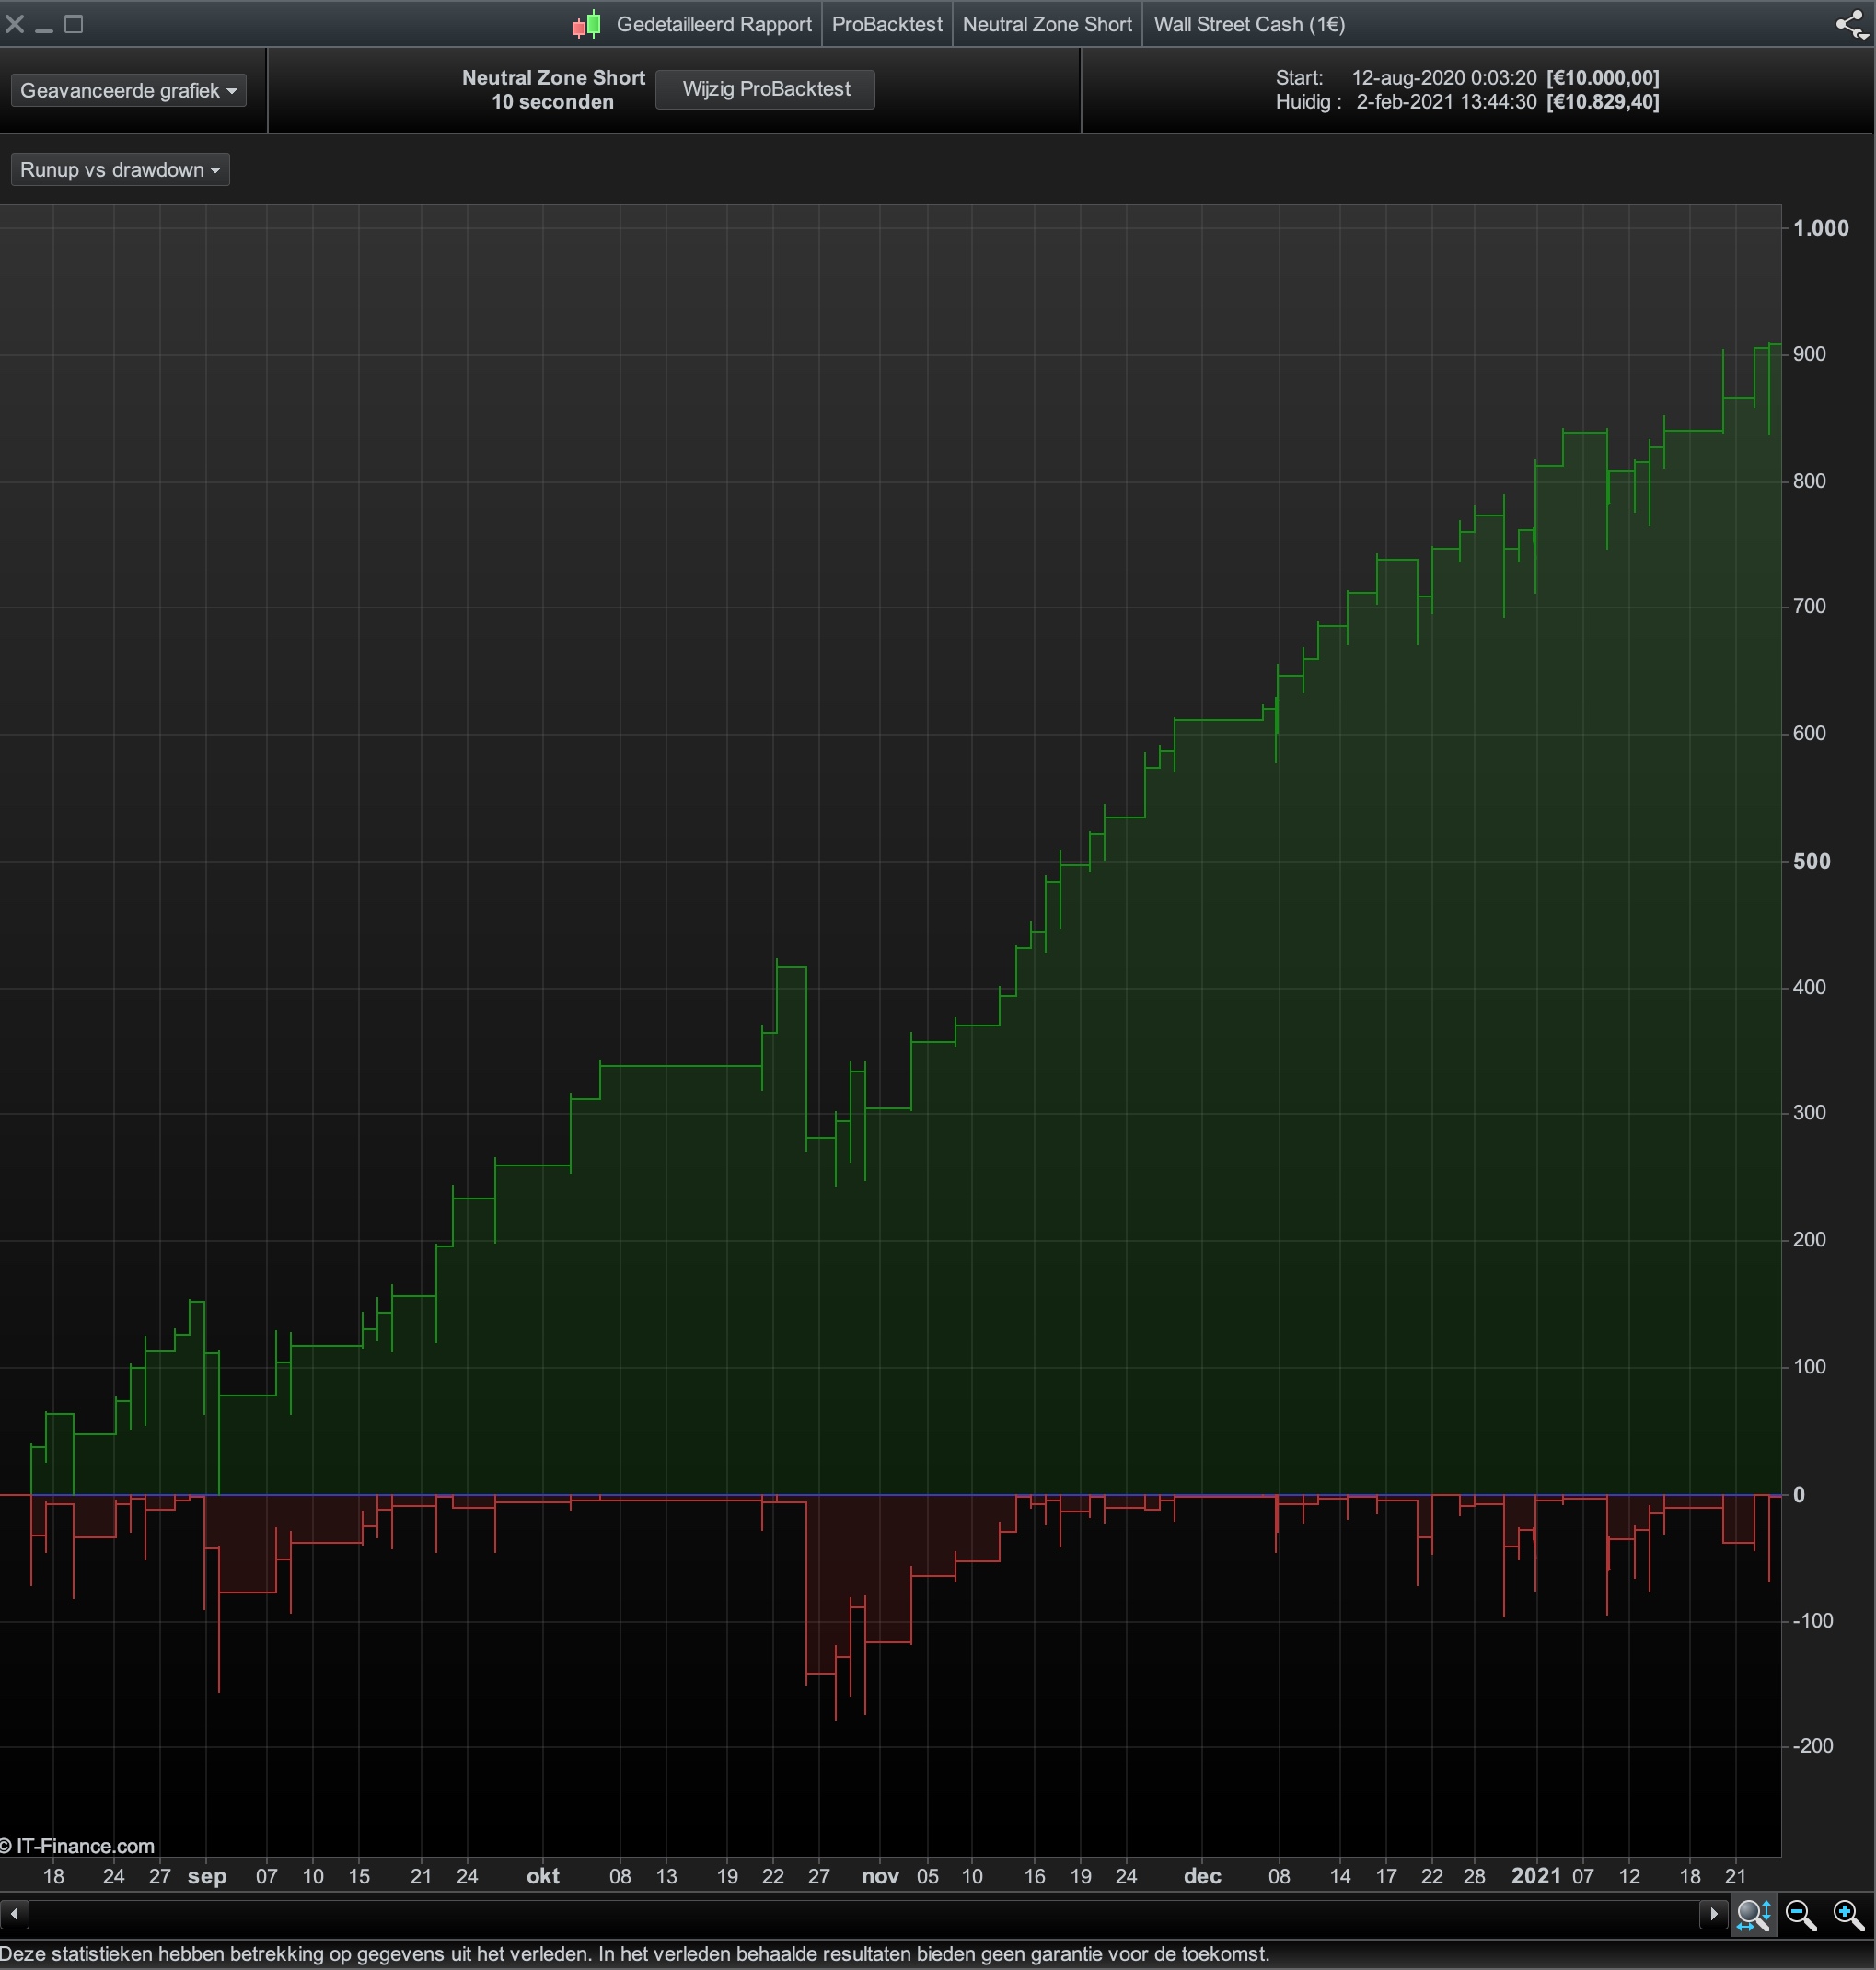Viewport: 1876px width, 1970px height.
Task: Select the ProBacktest title tab
Action: [886, 24]
